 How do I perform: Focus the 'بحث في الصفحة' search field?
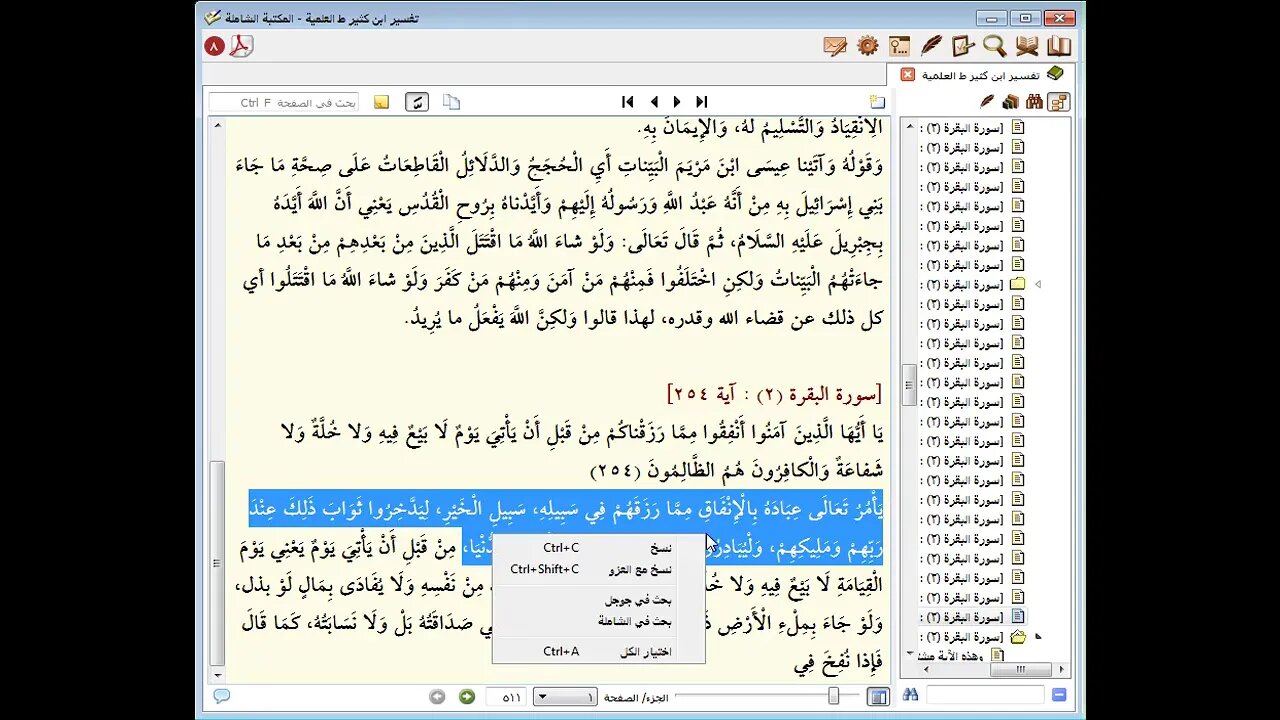(284, 102)
